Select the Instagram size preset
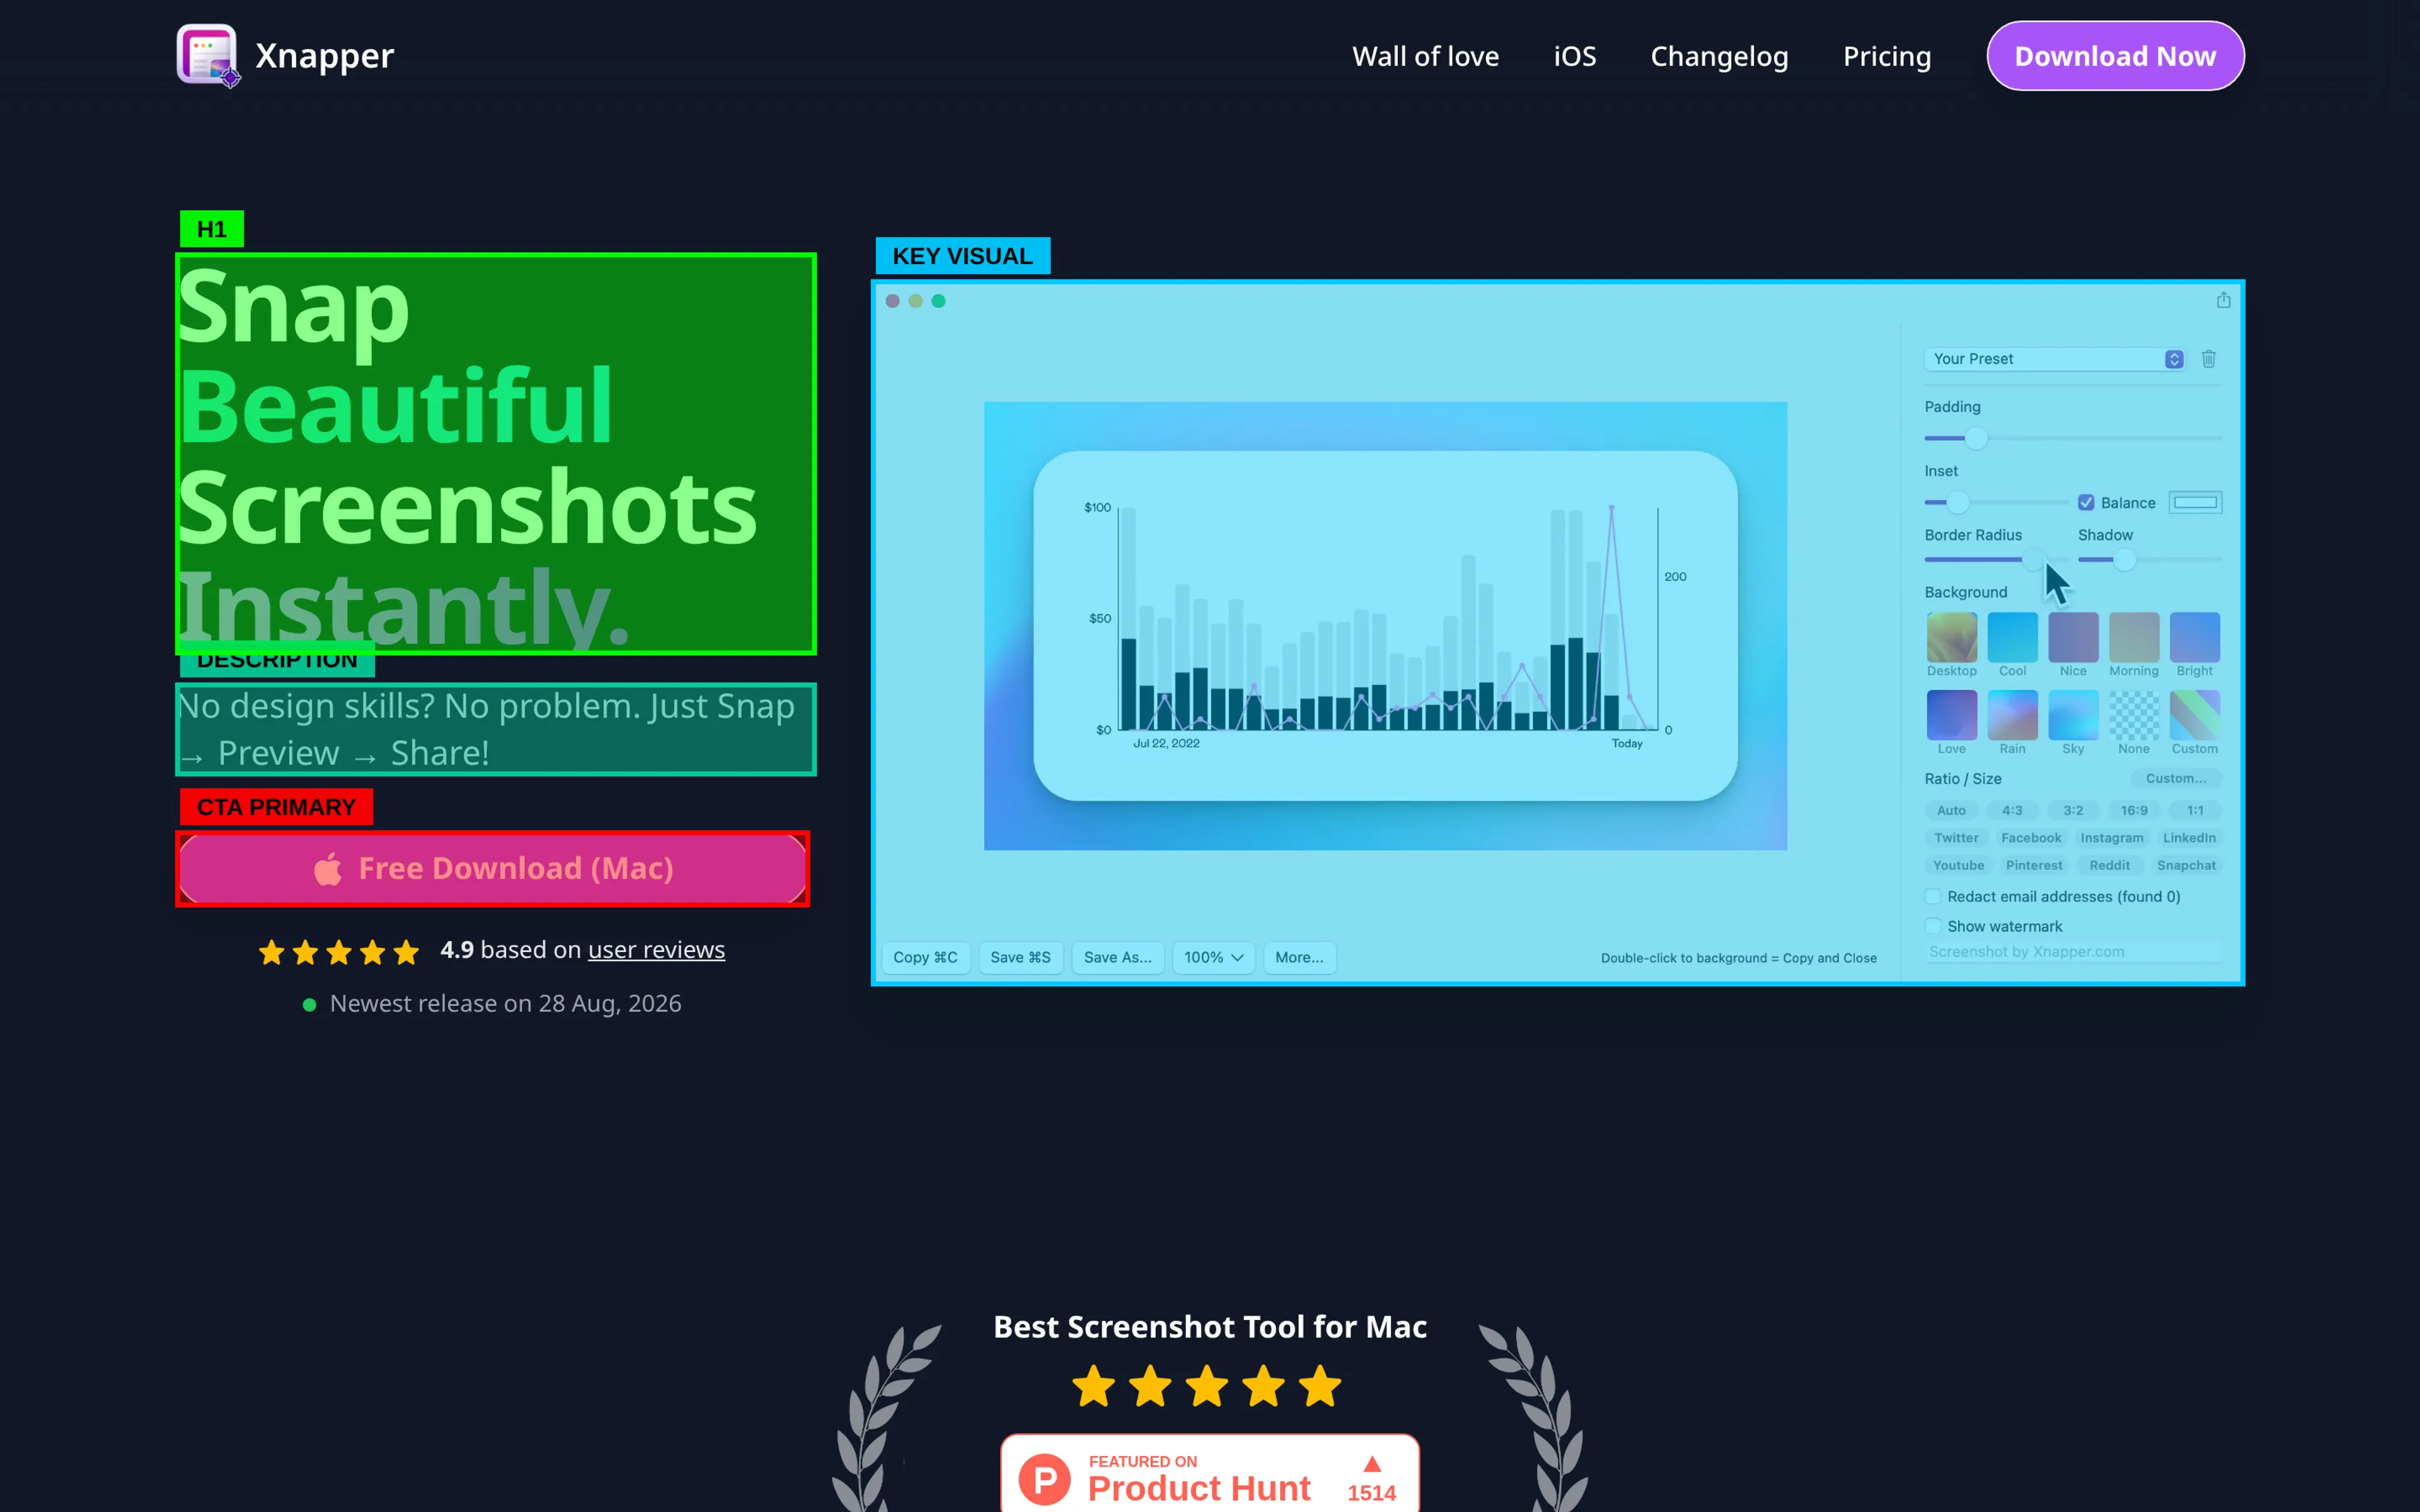Viewport: 2420px width, 1512px height. pos(2112,838)
